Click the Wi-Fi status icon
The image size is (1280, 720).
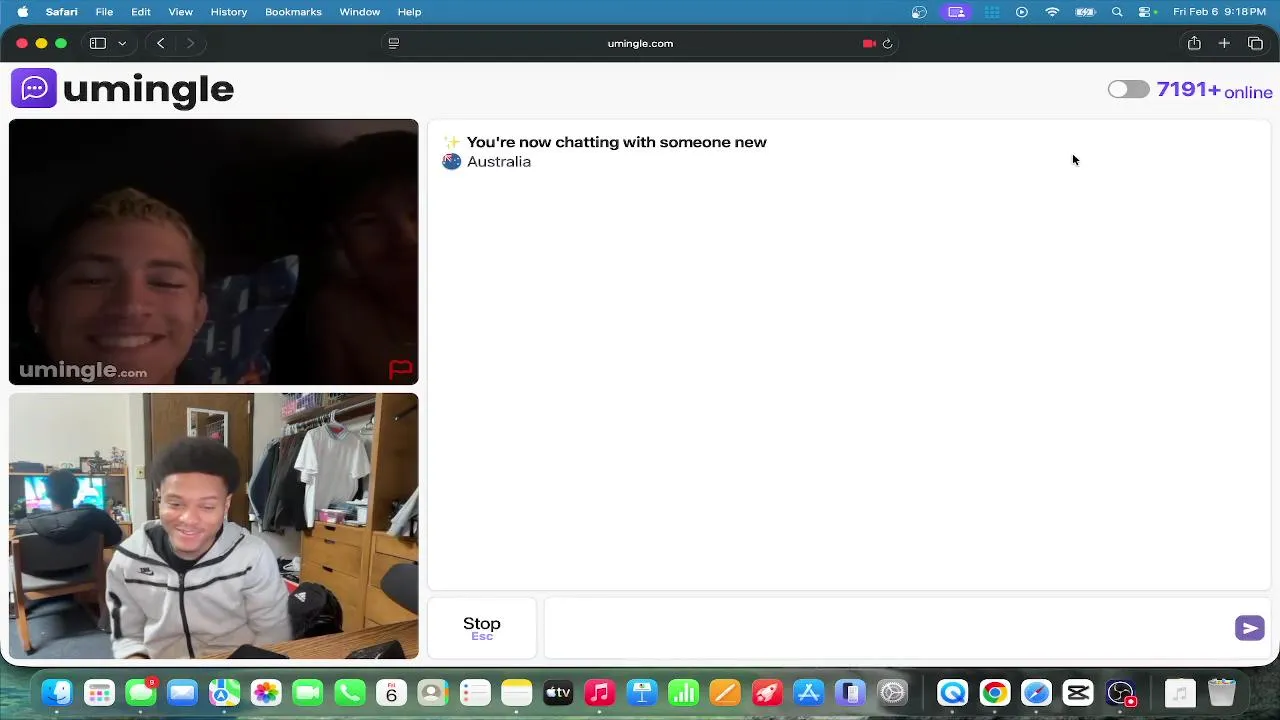(1052, 12)
